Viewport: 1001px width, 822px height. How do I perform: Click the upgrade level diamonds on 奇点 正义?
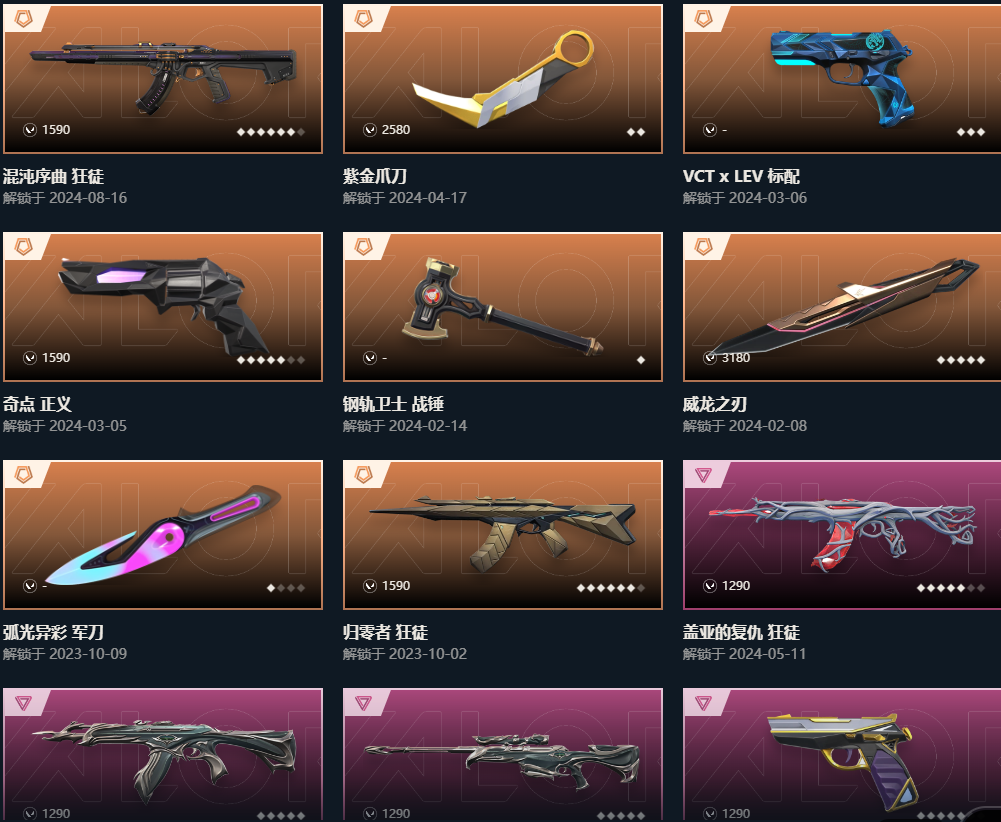(271, 360)
